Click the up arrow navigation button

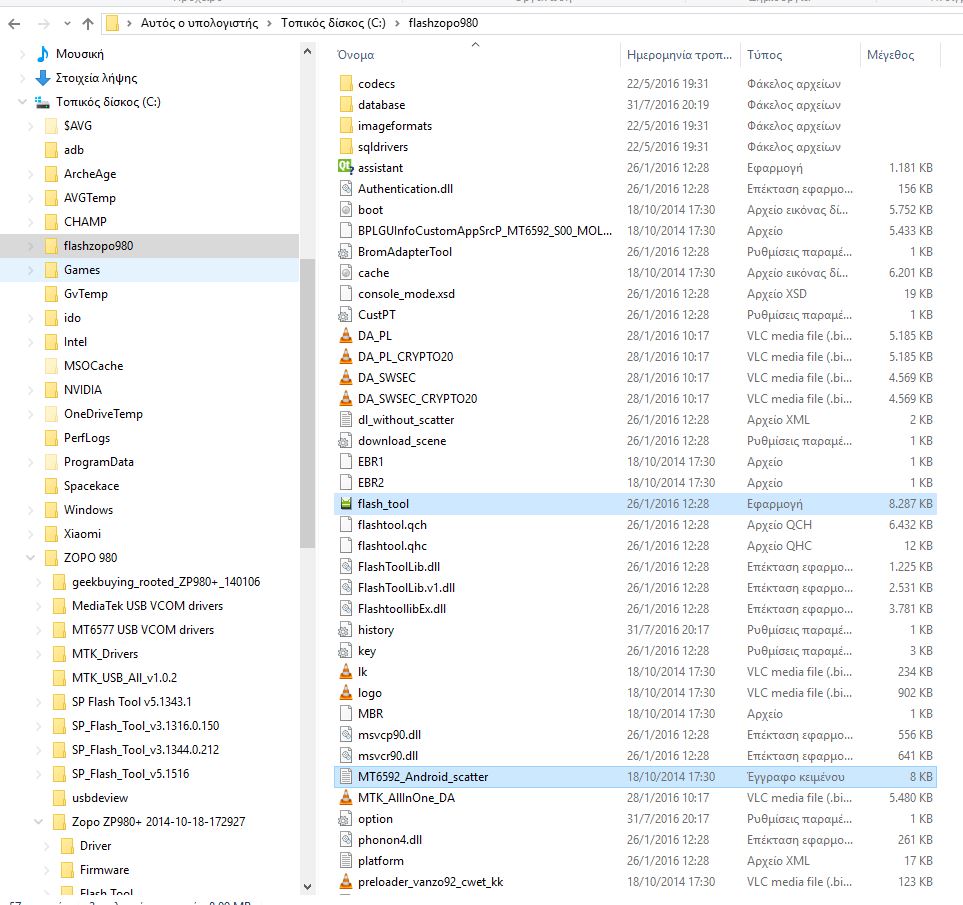(x=88, y=23)
